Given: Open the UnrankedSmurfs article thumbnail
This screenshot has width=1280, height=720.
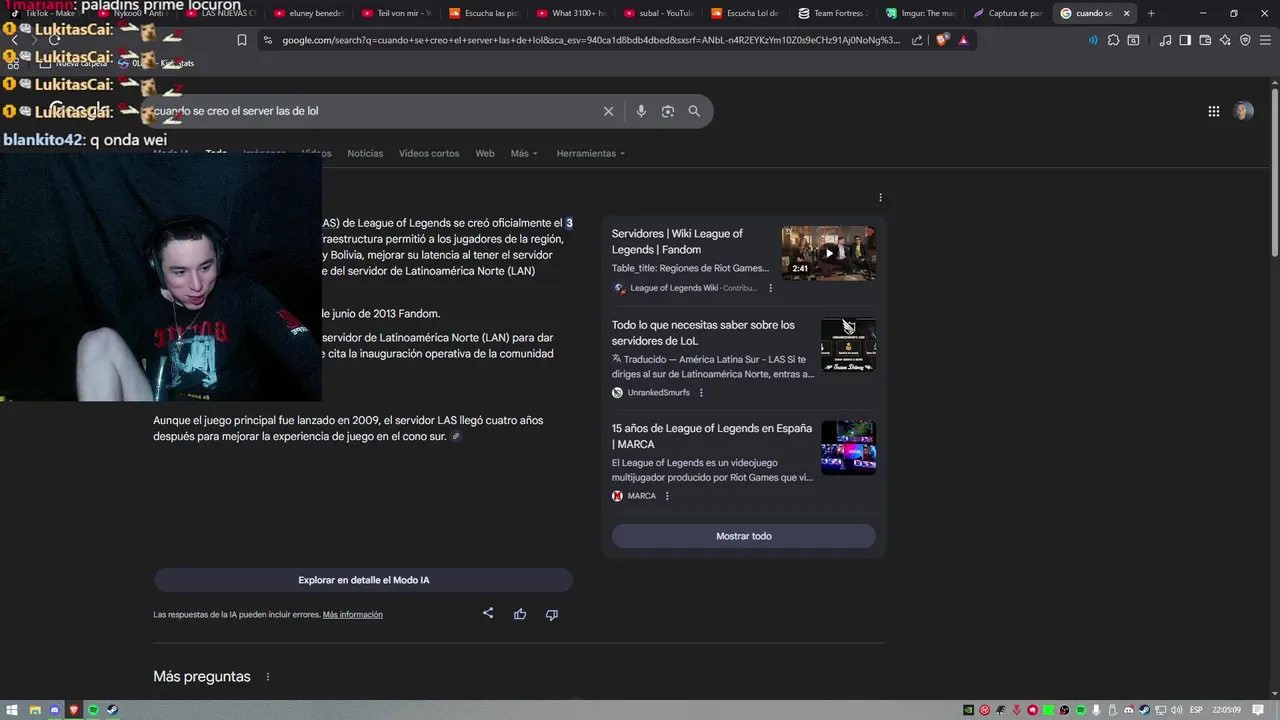Looking at the screenshot, I should [848, 346].
